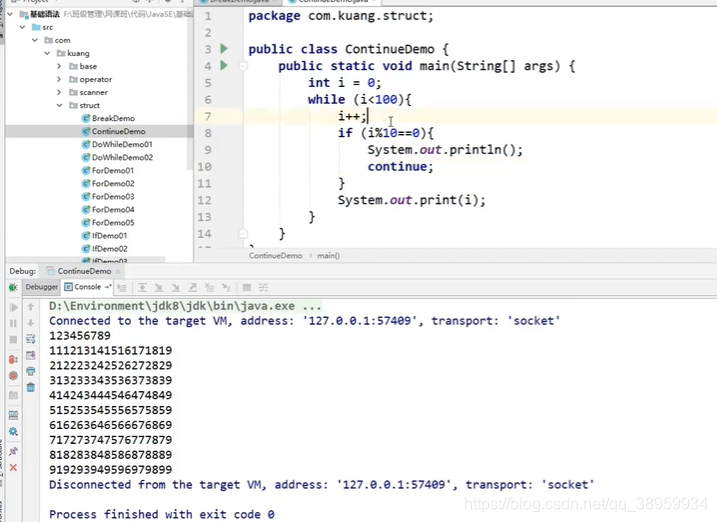Toggle soft-wrap in the console
This screenshot has width=717, height=522.
[x=31, y=339]
